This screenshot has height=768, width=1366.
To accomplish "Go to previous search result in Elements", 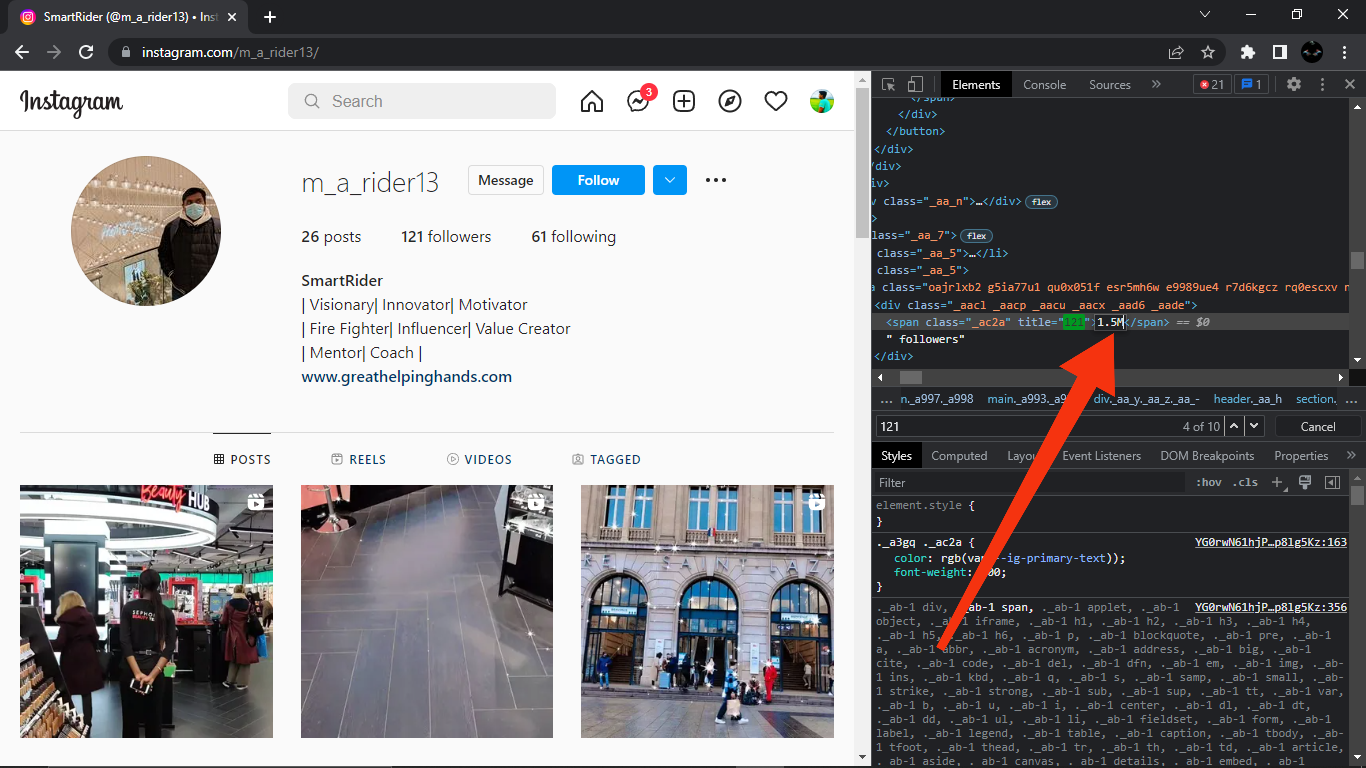I will (x=1234, y=426).
